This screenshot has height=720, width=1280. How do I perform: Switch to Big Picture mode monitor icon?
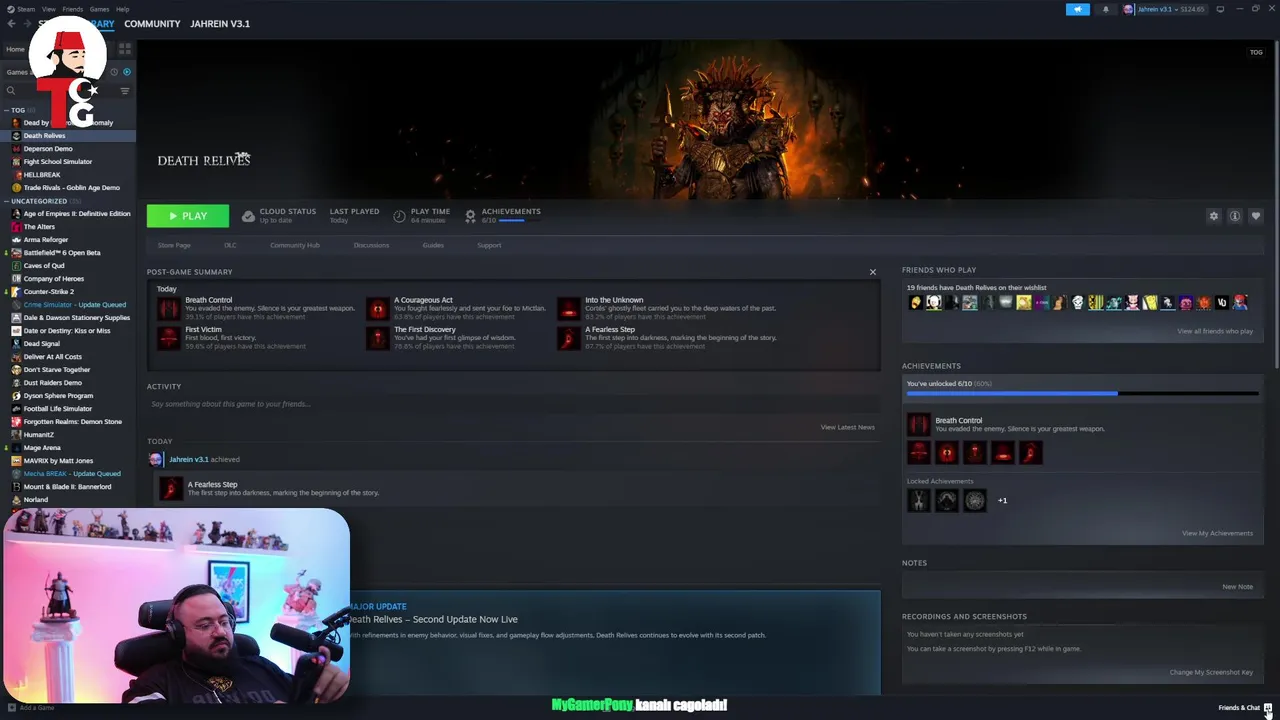[1220, 9]
